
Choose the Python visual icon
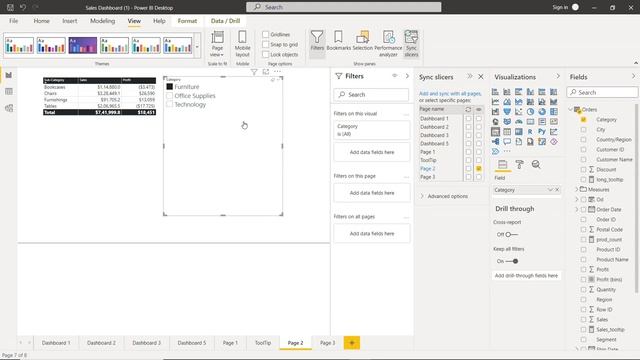click(542, 132)
